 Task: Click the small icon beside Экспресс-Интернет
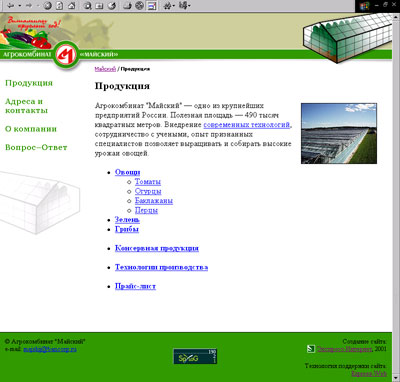pyautogui.click(x=311, y=349)
